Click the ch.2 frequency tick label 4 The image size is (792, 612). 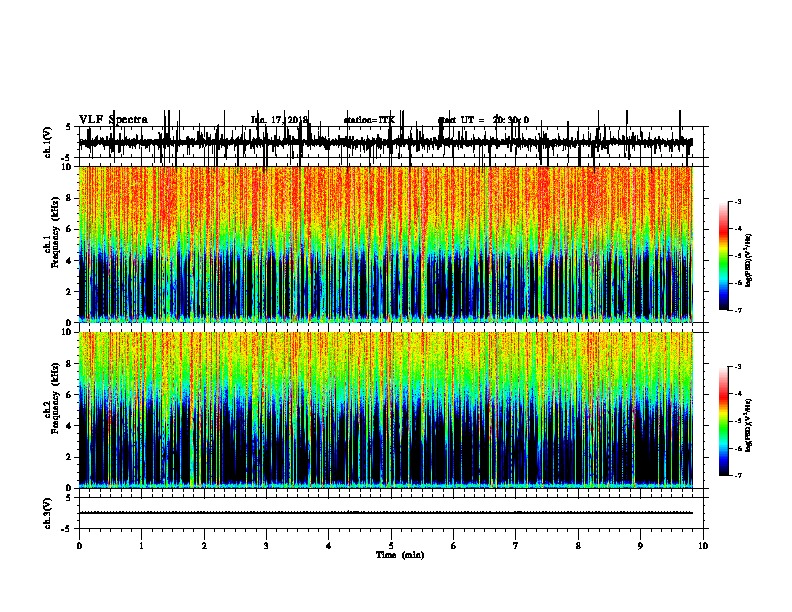[70, 426]
